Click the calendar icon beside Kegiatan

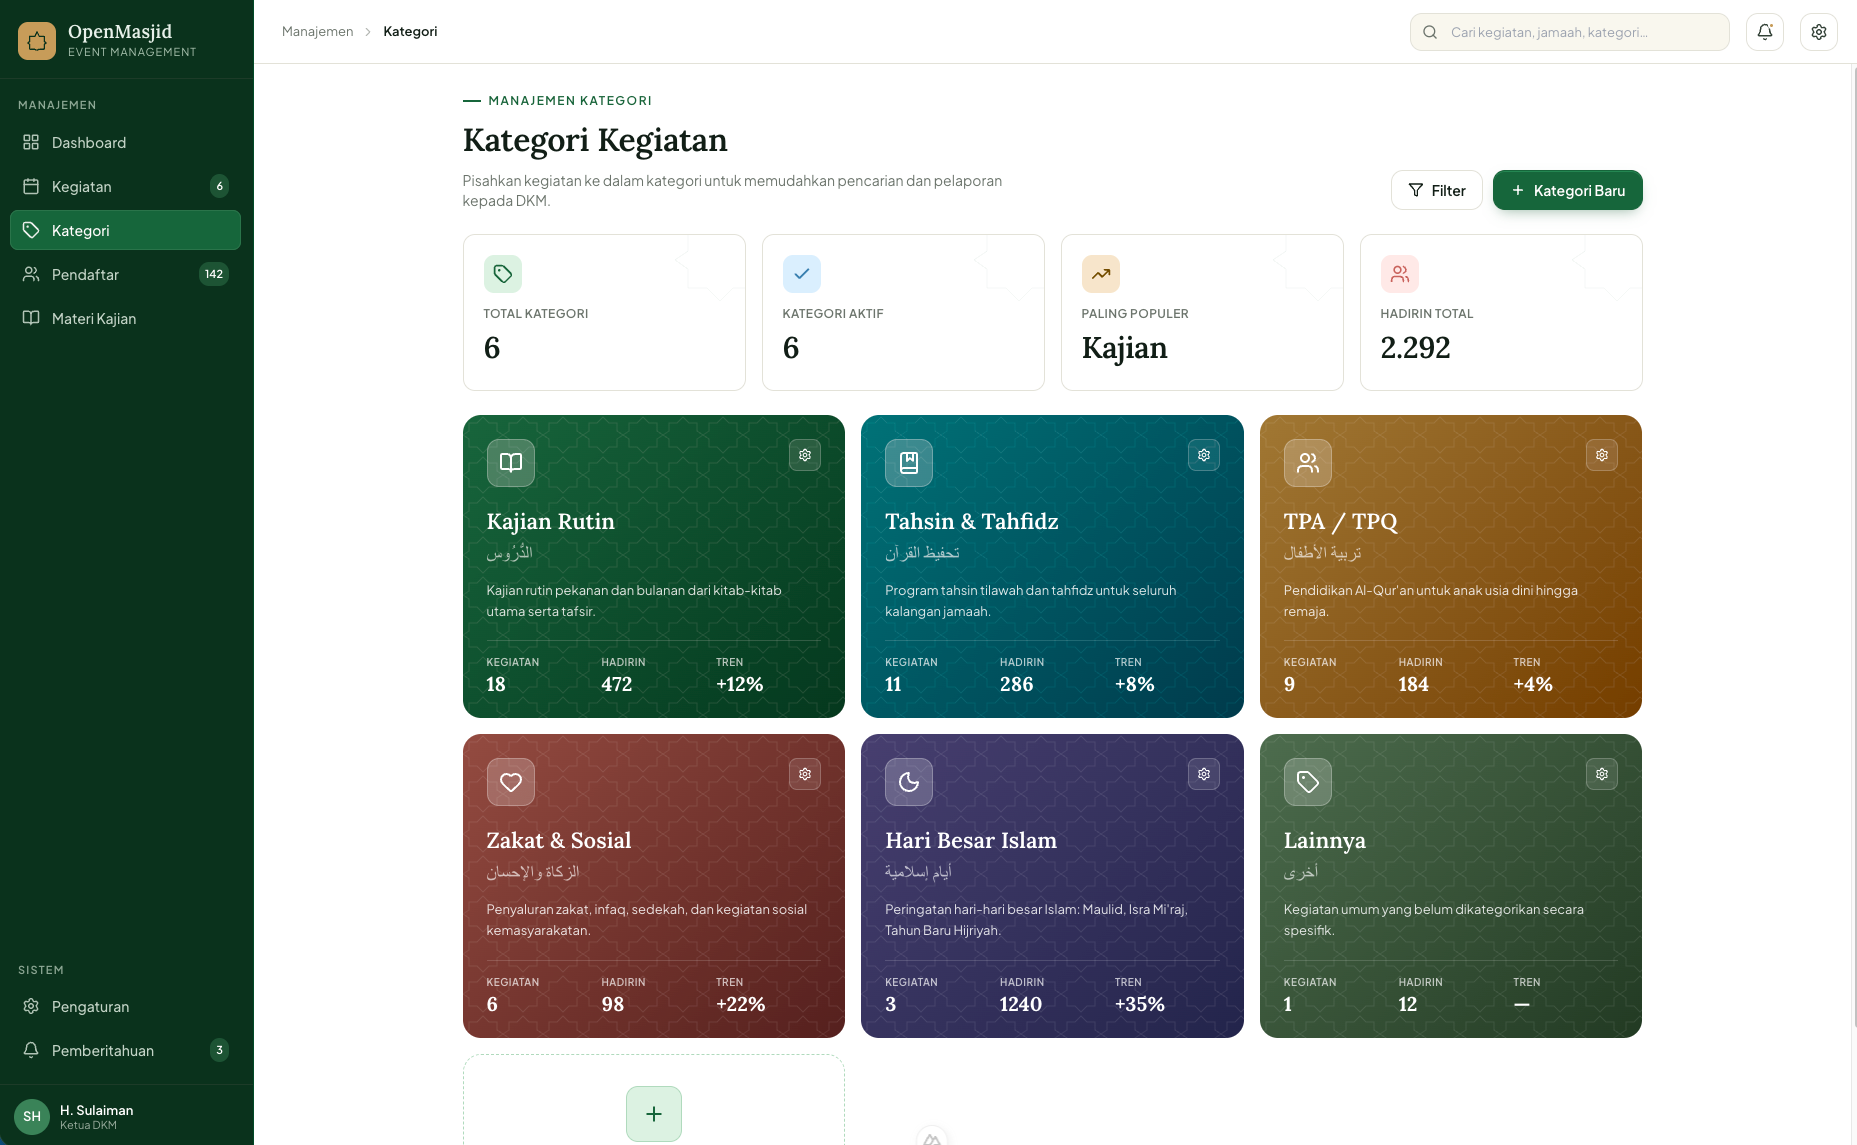coord(31,186)
